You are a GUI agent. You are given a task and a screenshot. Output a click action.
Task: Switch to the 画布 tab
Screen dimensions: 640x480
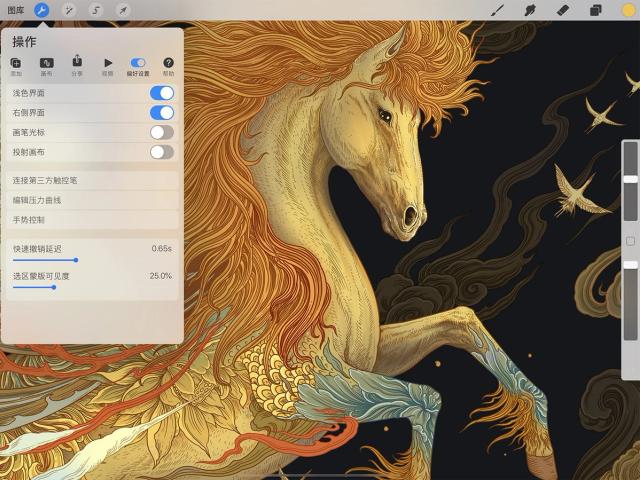pyautogui.click(x=47, y=67)
